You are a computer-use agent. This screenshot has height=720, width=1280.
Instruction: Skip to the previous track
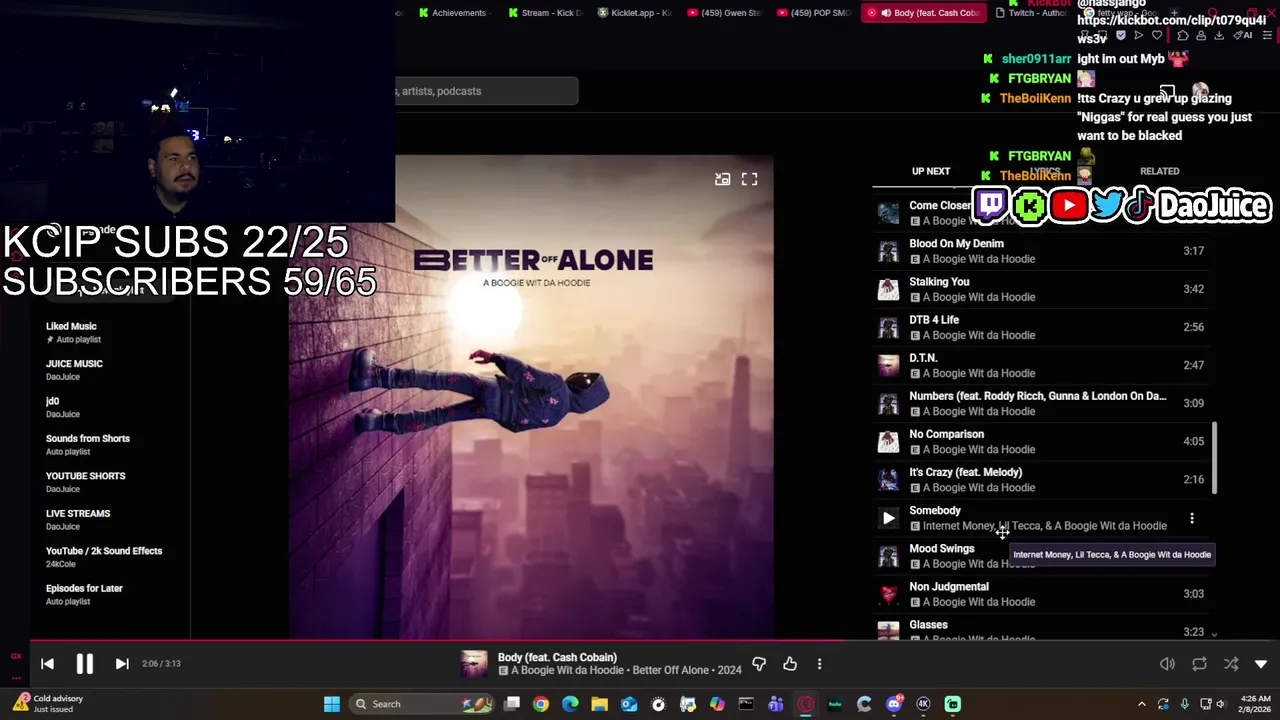(x=47, y=663)
